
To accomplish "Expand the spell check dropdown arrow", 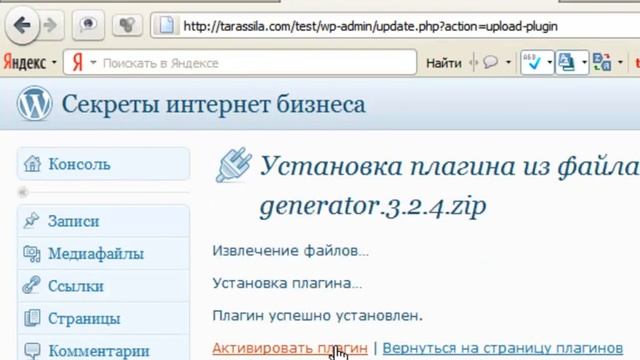I will [549, 62].
